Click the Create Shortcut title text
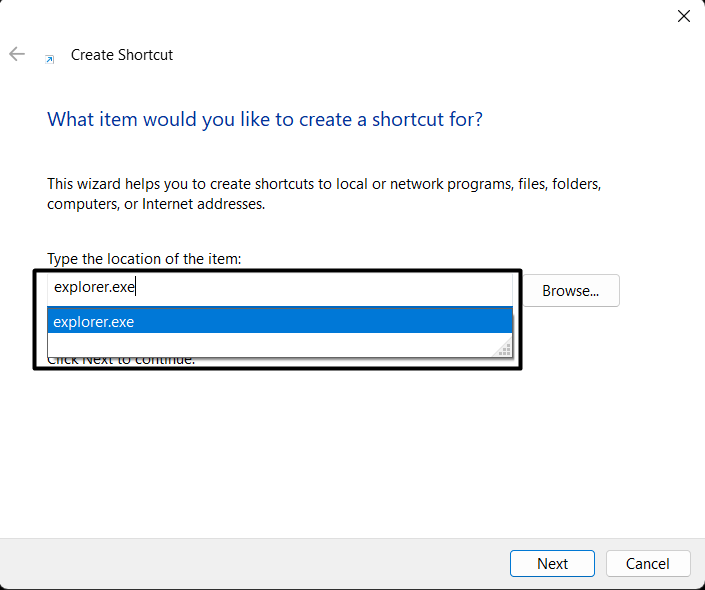Screen dimensions: 705x590 click(x=122, y=55)
